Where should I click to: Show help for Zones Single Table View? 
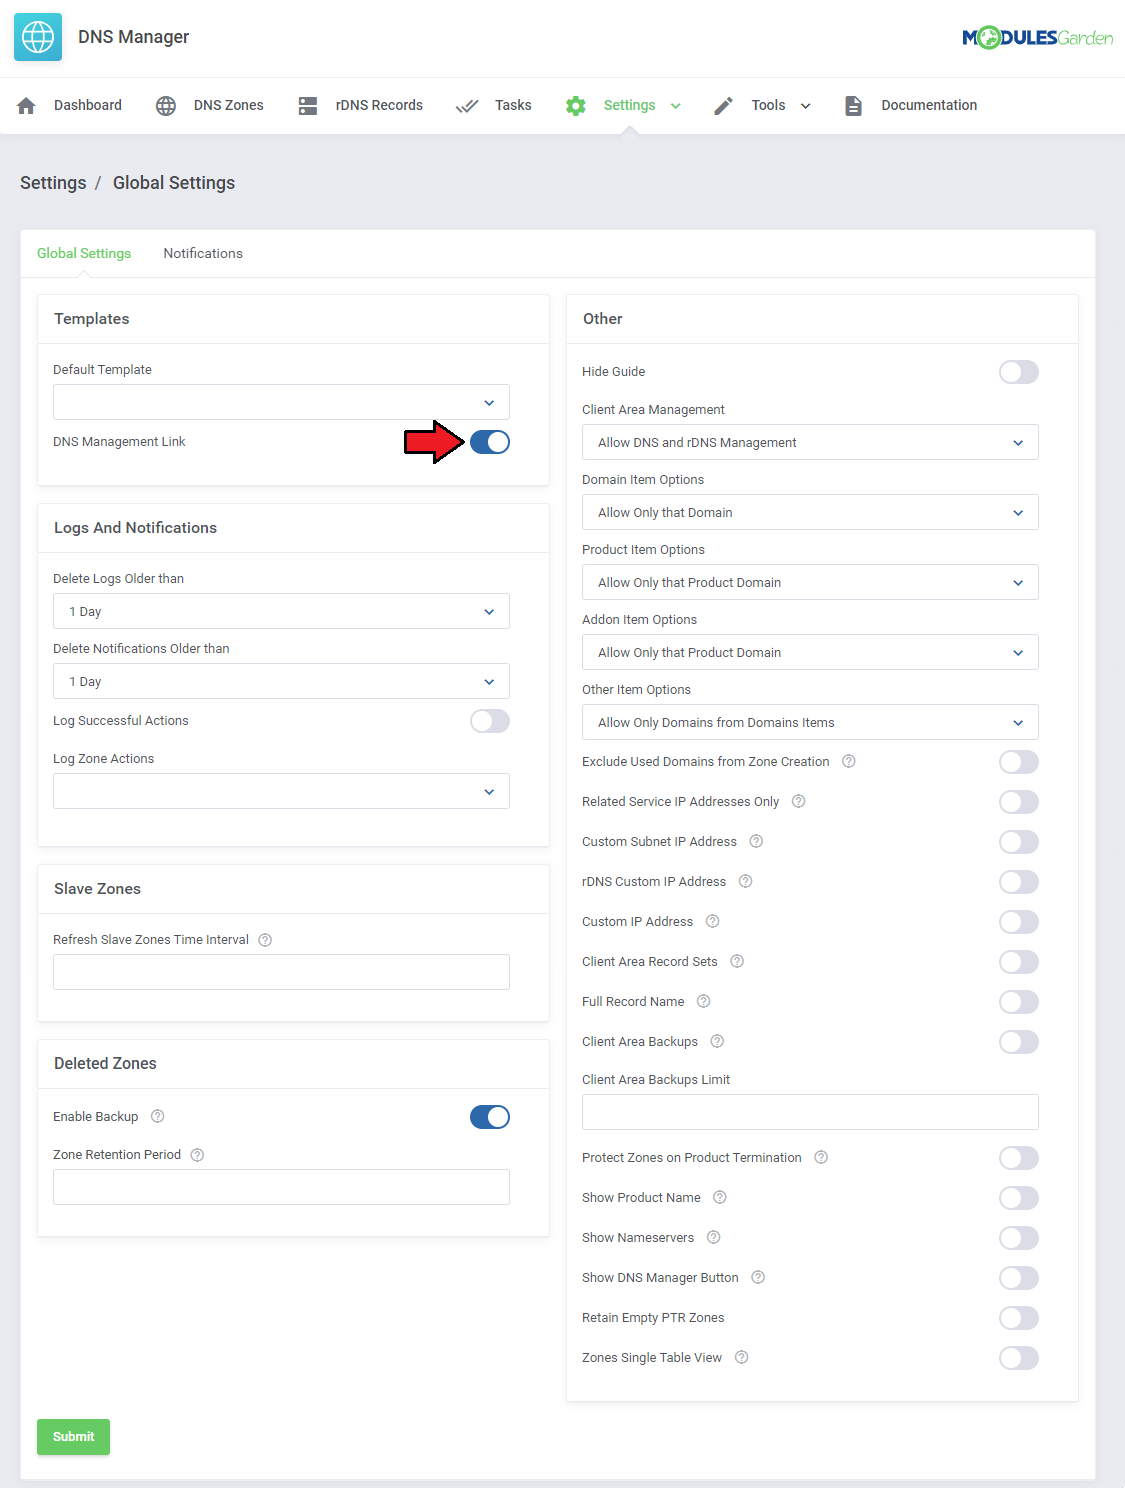pyautogui.click(x=742, y=1357)
